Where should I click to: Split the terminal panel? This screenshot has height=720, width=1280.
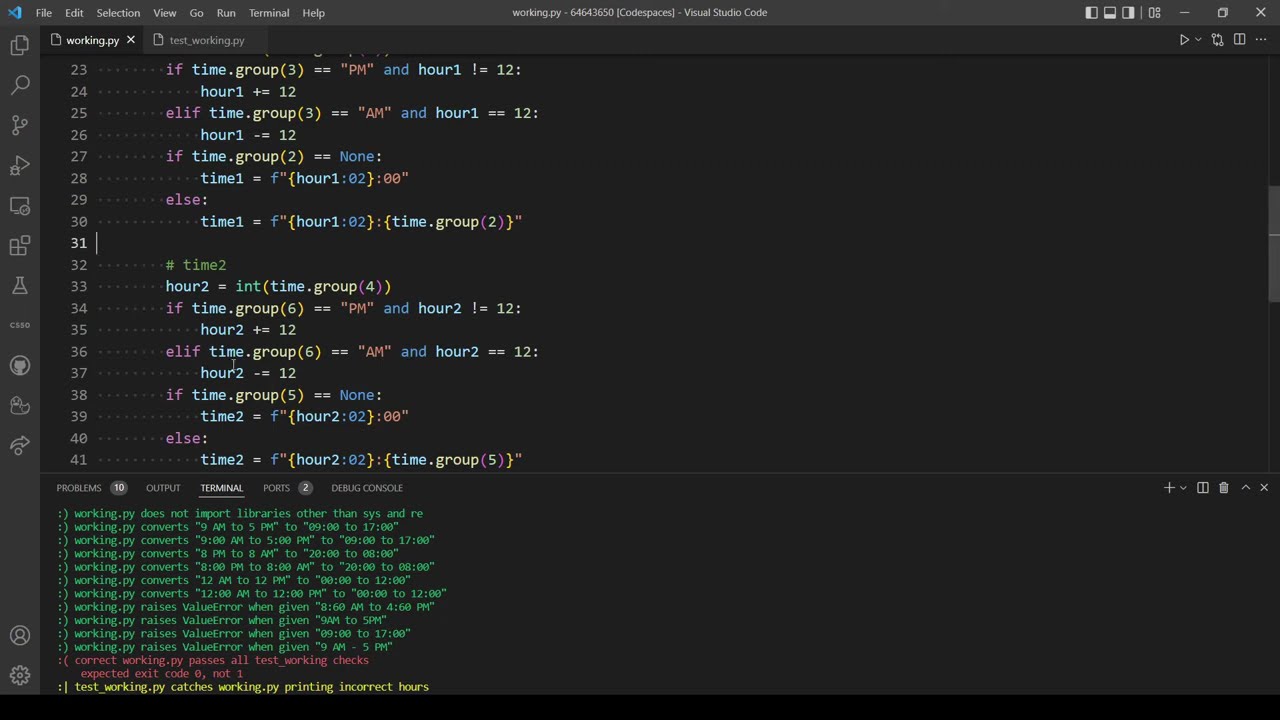coord(1203,488)
